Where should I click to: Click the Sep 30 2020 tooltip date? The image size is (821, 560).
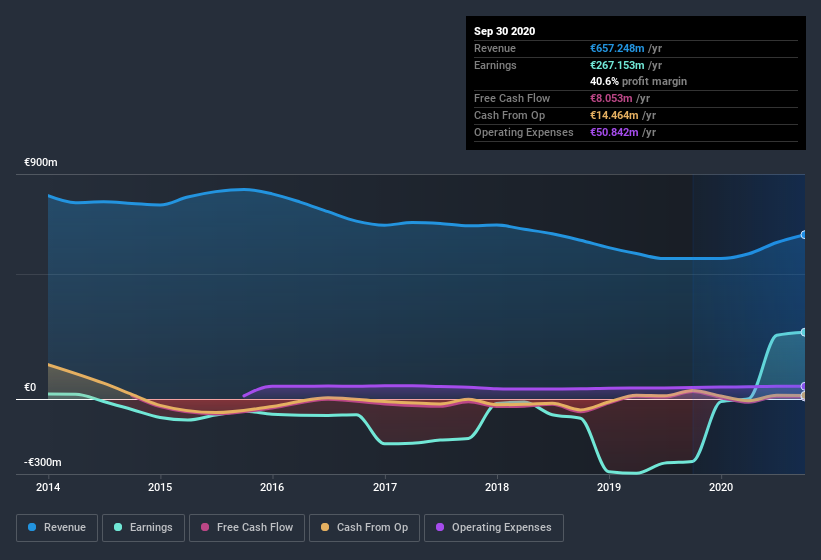(505, 31)
